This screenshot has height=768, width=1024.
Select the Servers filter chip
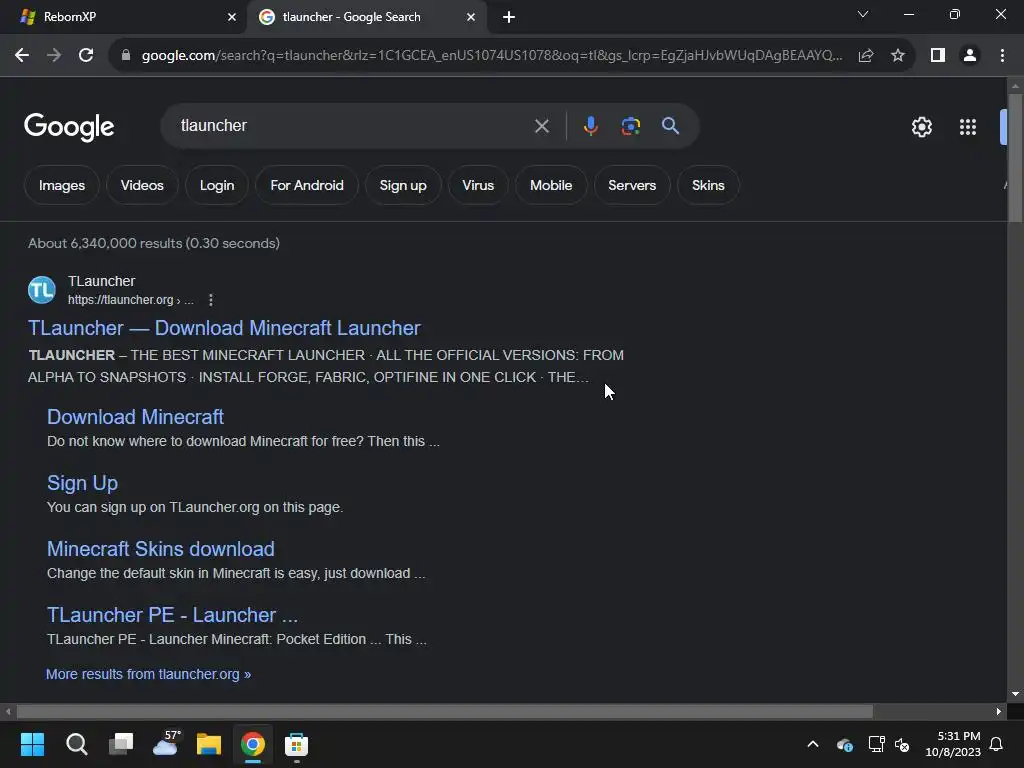tap(632, 185)
